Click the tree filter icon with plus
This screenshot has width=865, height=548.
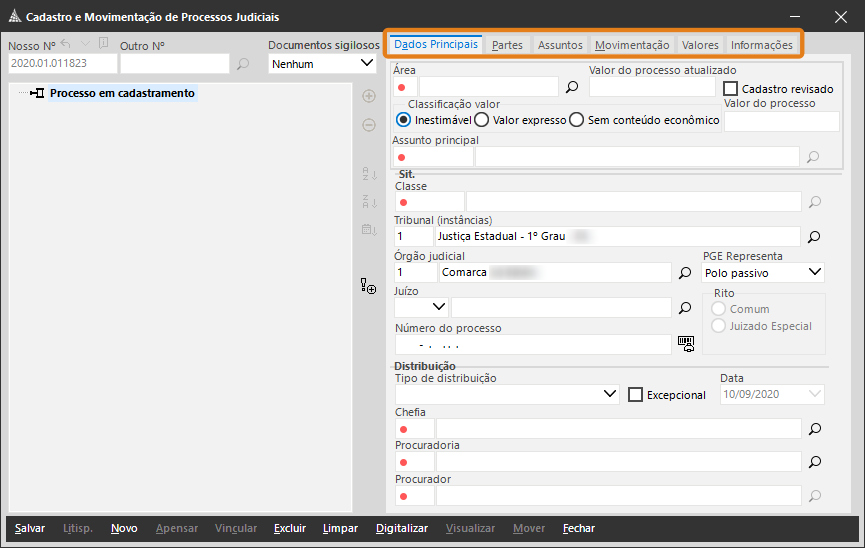click(x=368, y=287)
